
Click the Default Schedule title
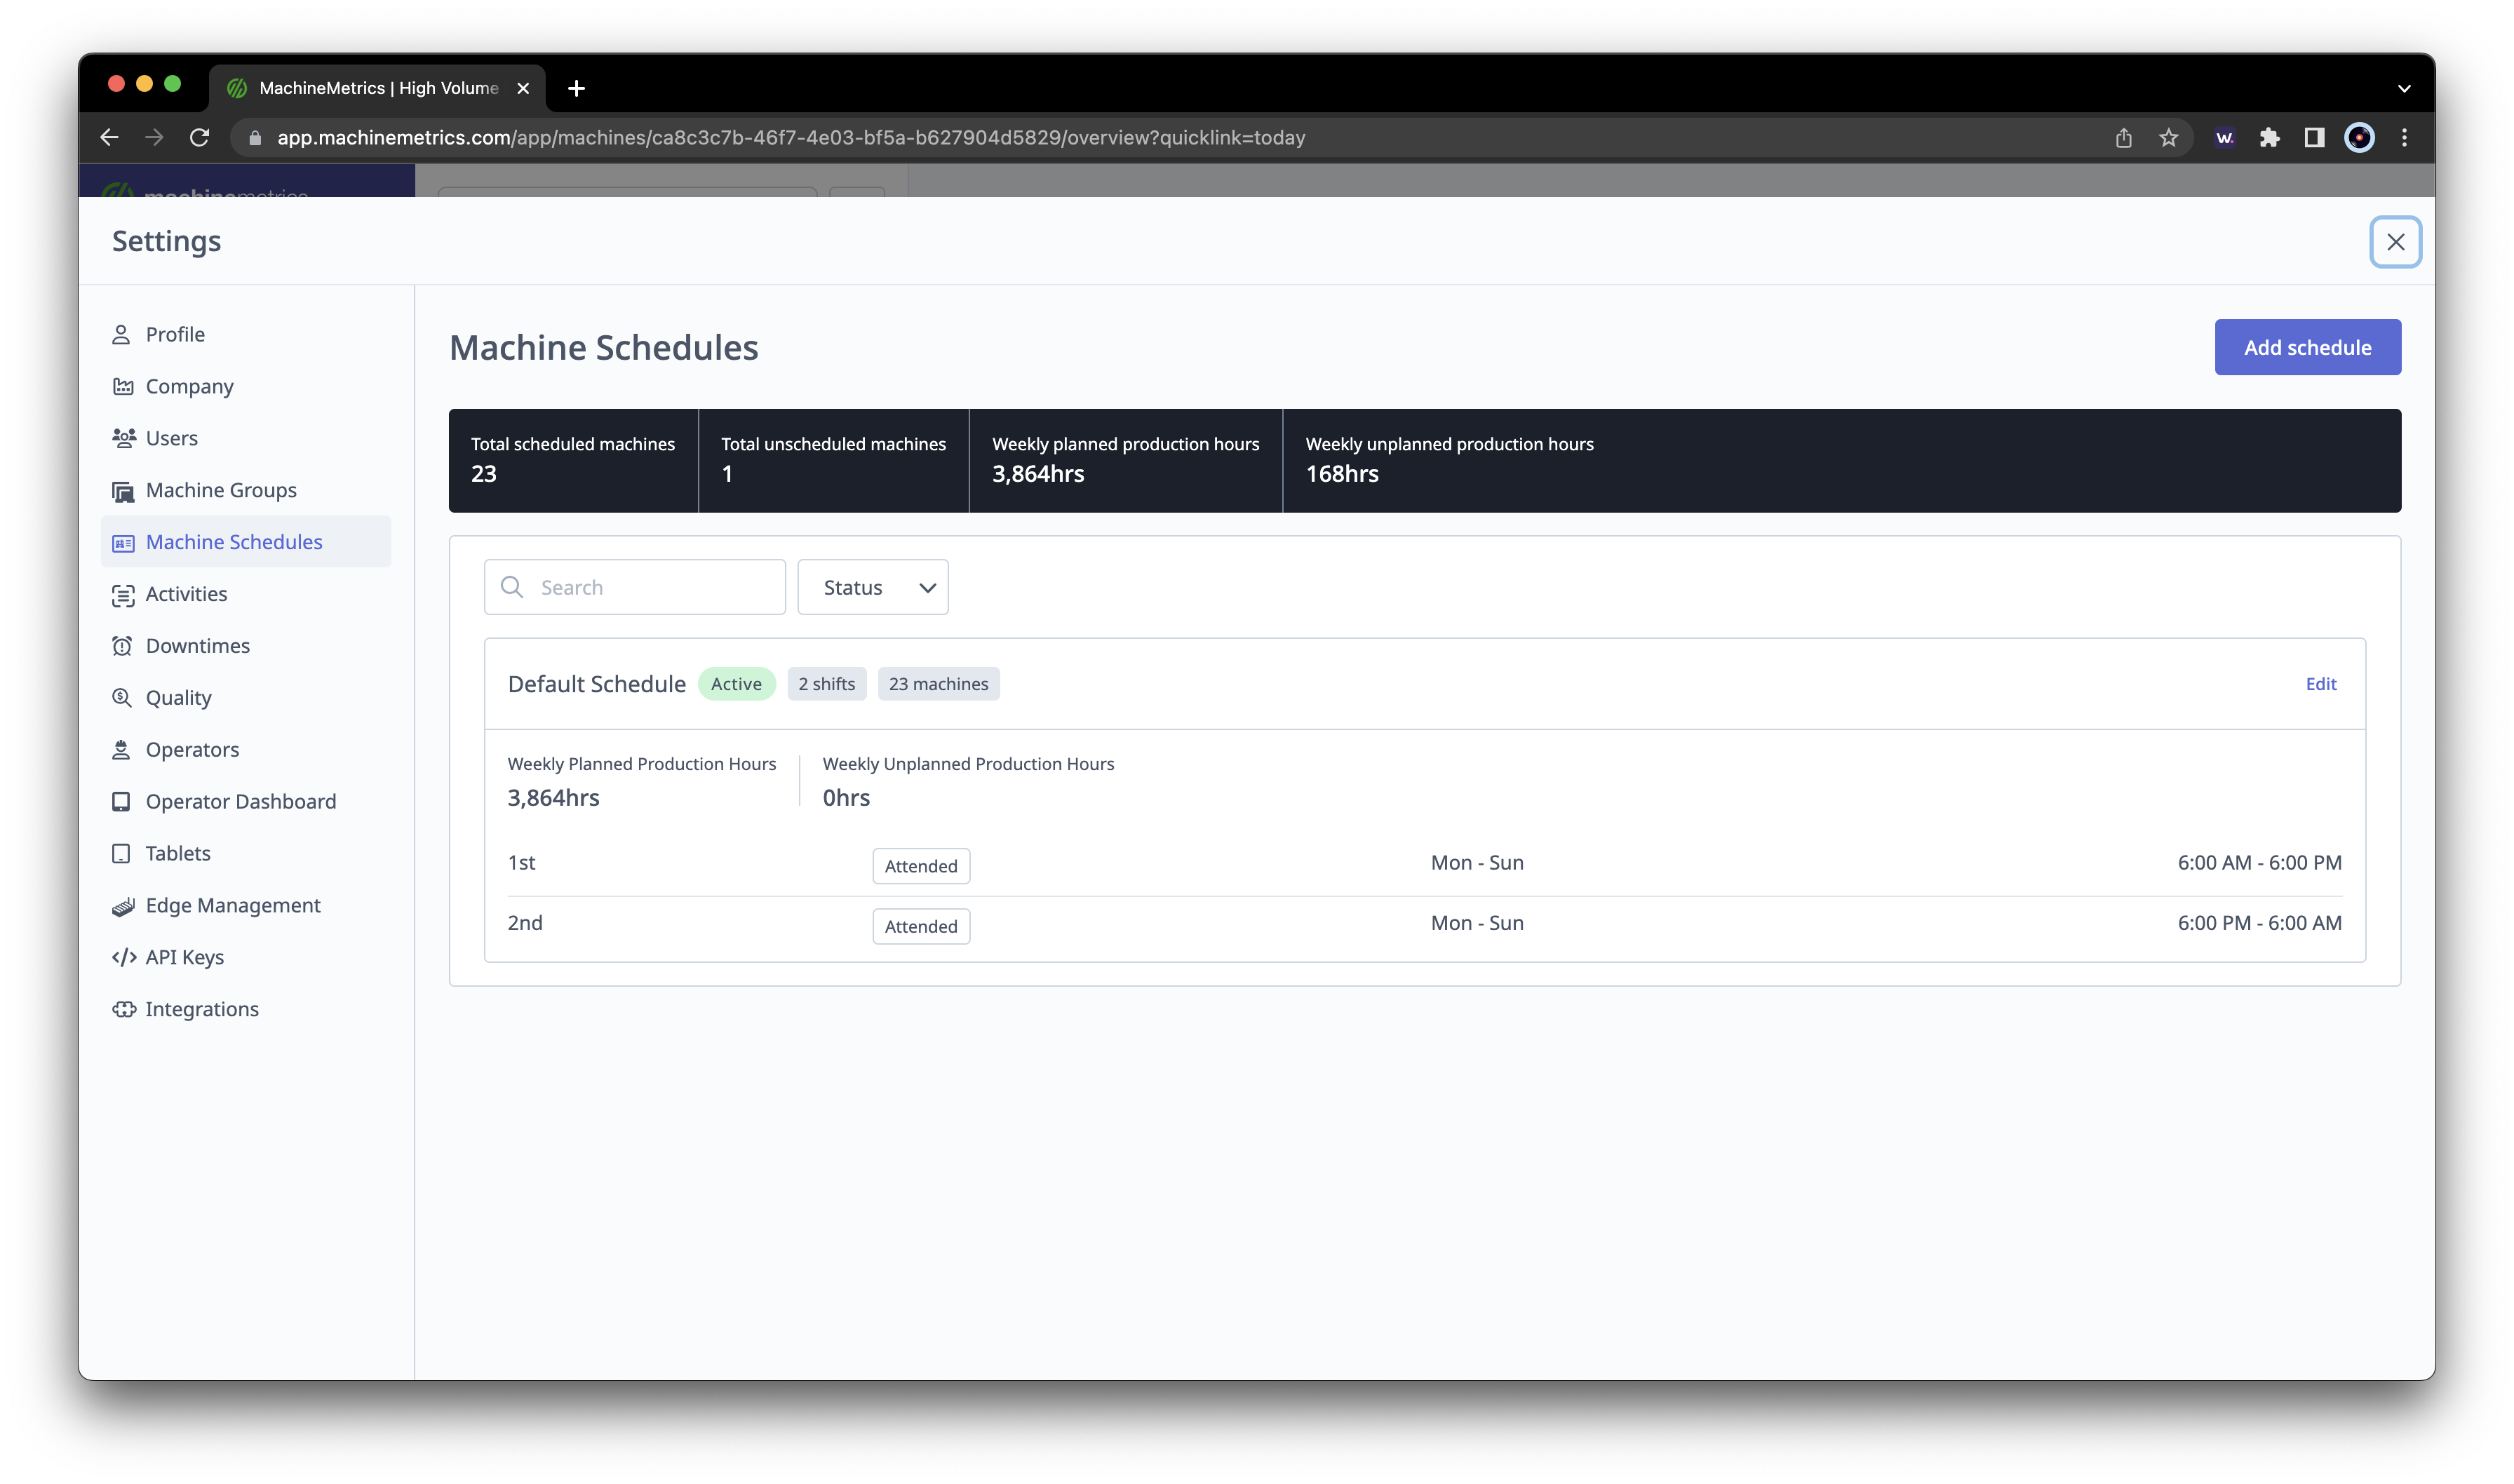pyautogui.click(x=597, y=684)
